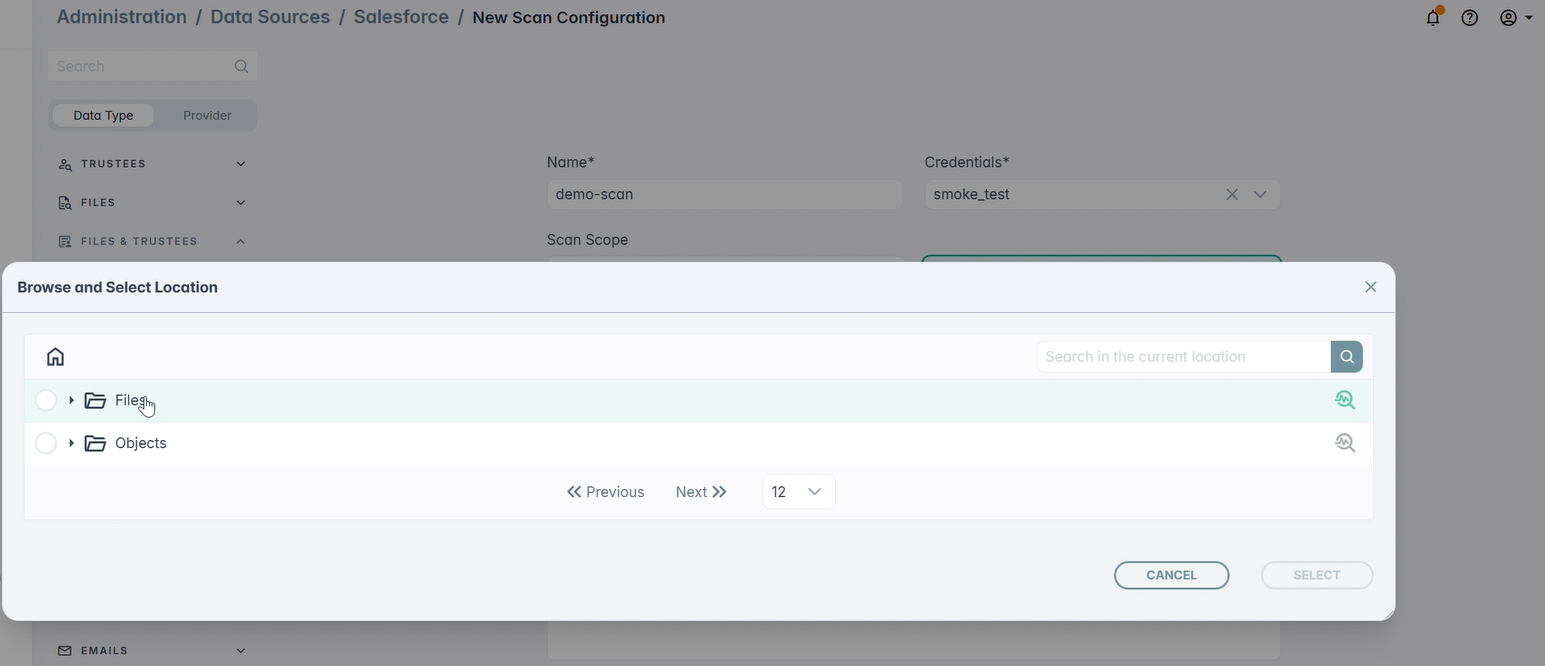Open the user account menu
Image resolution: width=1545 pixels, height=666 pixels.
[1516, 17]
